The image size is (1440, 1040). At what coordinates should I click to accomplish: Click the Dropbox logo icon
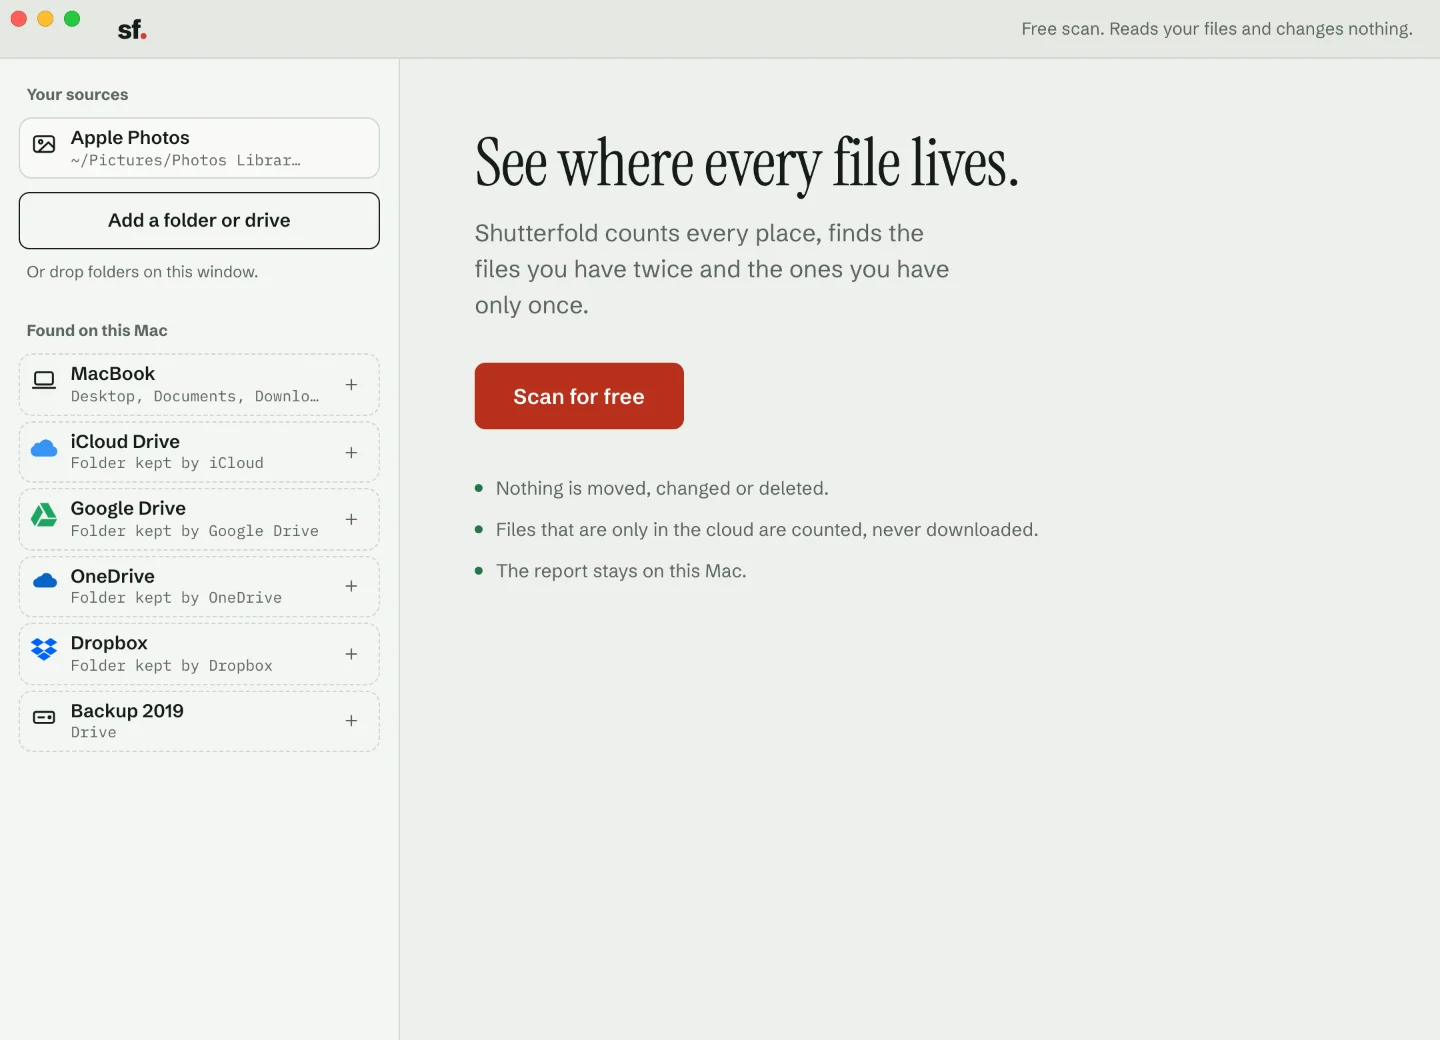click(44, 649)
